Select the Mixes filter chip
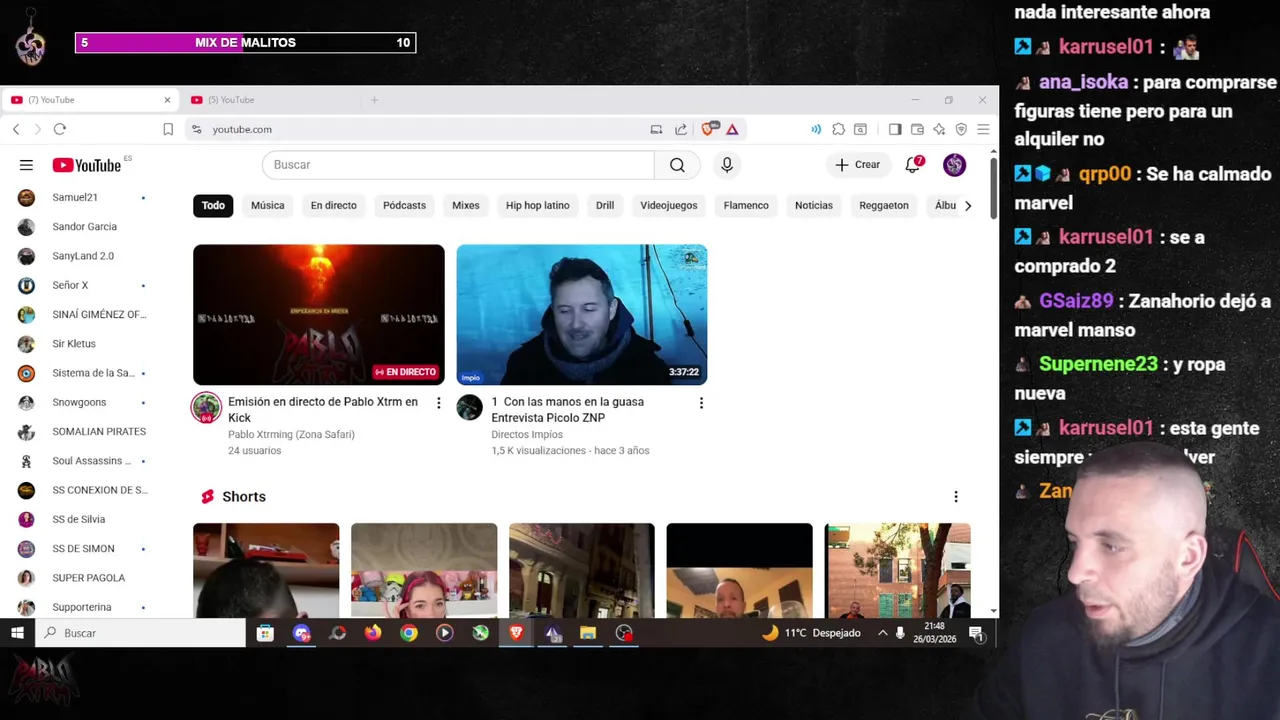1280x720 pixels. click(465, 205)
